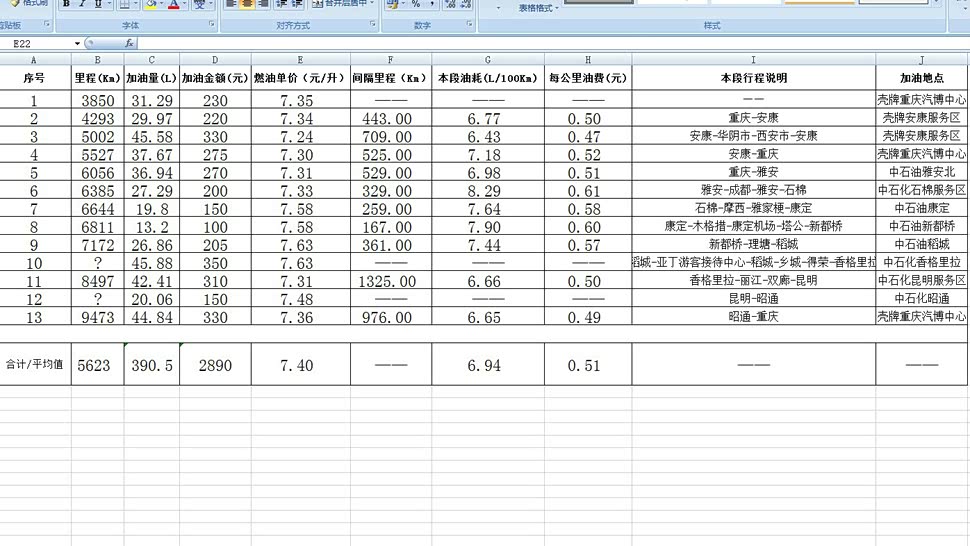
Task: Toggle underline formatting
Action: point(98,4)
